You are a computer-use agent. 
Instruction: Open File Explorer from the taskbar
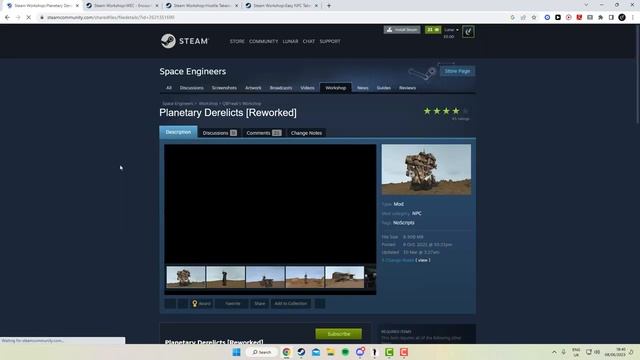(x=331, y=352)
